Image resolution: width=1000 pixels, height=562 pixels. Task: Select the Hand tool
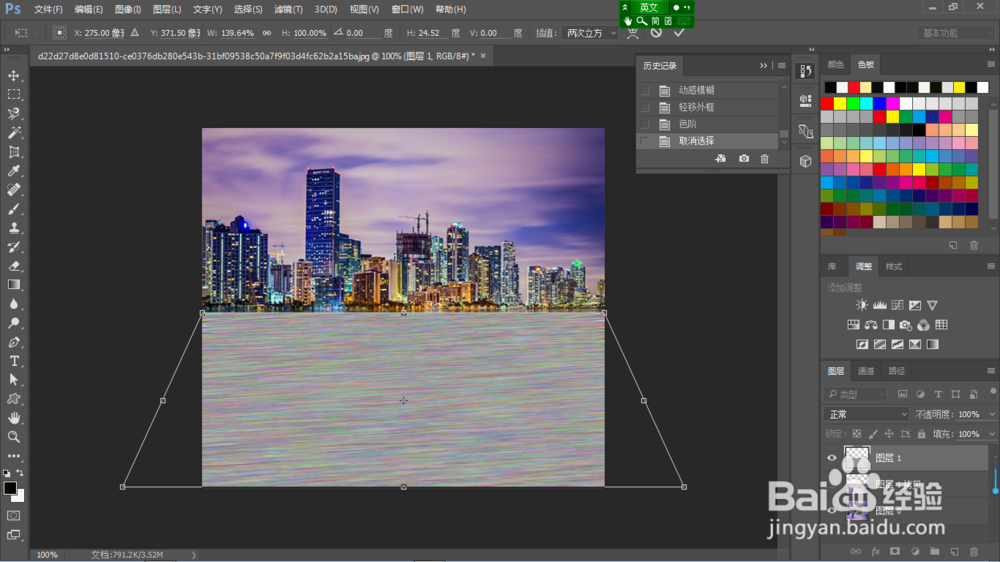pyautogui.click(x=13, y=418)
